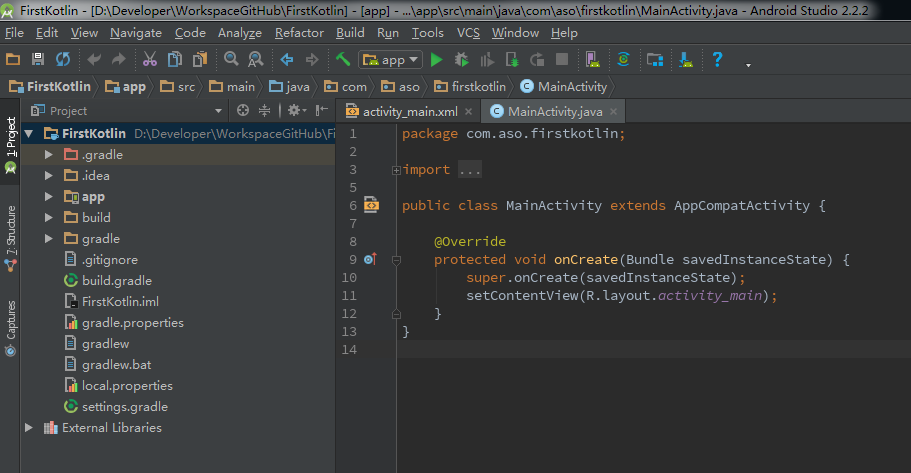911x473 pixels.
Task: Click the Cut scissors icon
Action: click(150, 59)
